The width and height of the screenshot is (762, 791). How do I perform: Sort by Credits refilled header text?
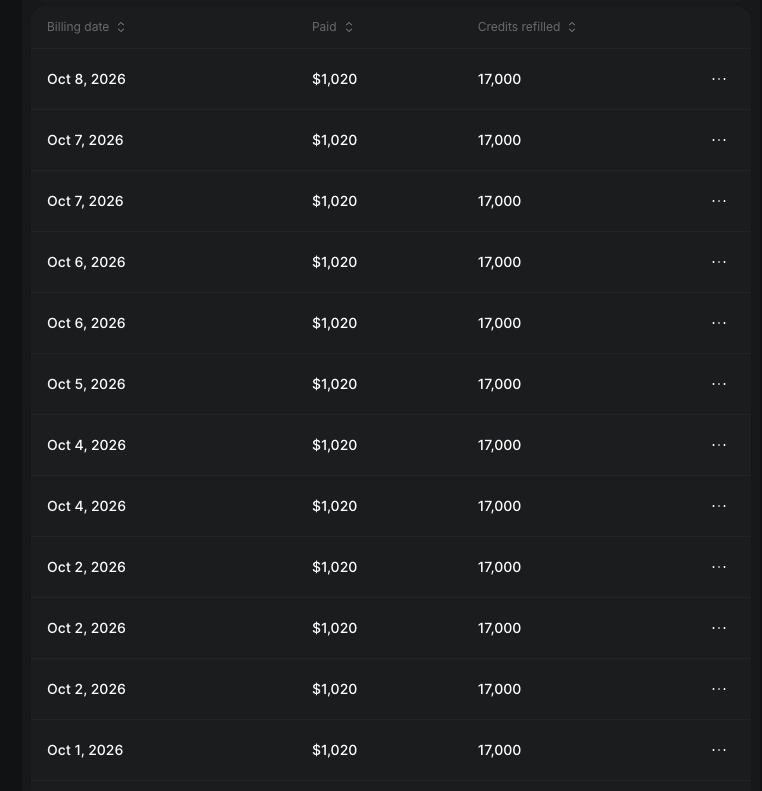pyautogui.click(x=519, y=27)
